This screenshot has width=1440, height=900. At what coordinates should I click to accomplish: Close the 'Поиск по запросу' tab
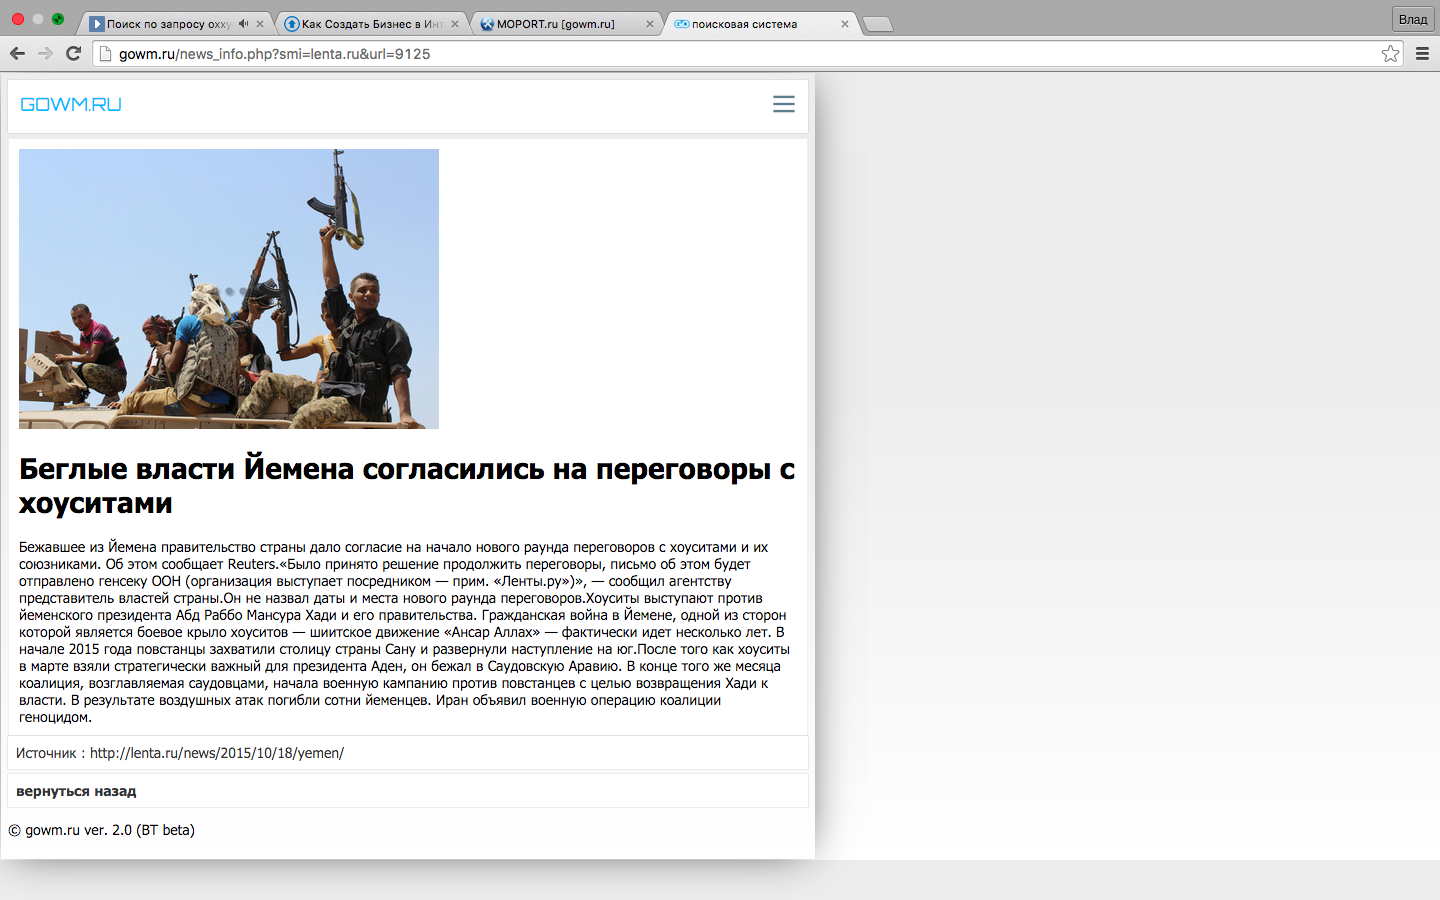(x=260, y=24)
